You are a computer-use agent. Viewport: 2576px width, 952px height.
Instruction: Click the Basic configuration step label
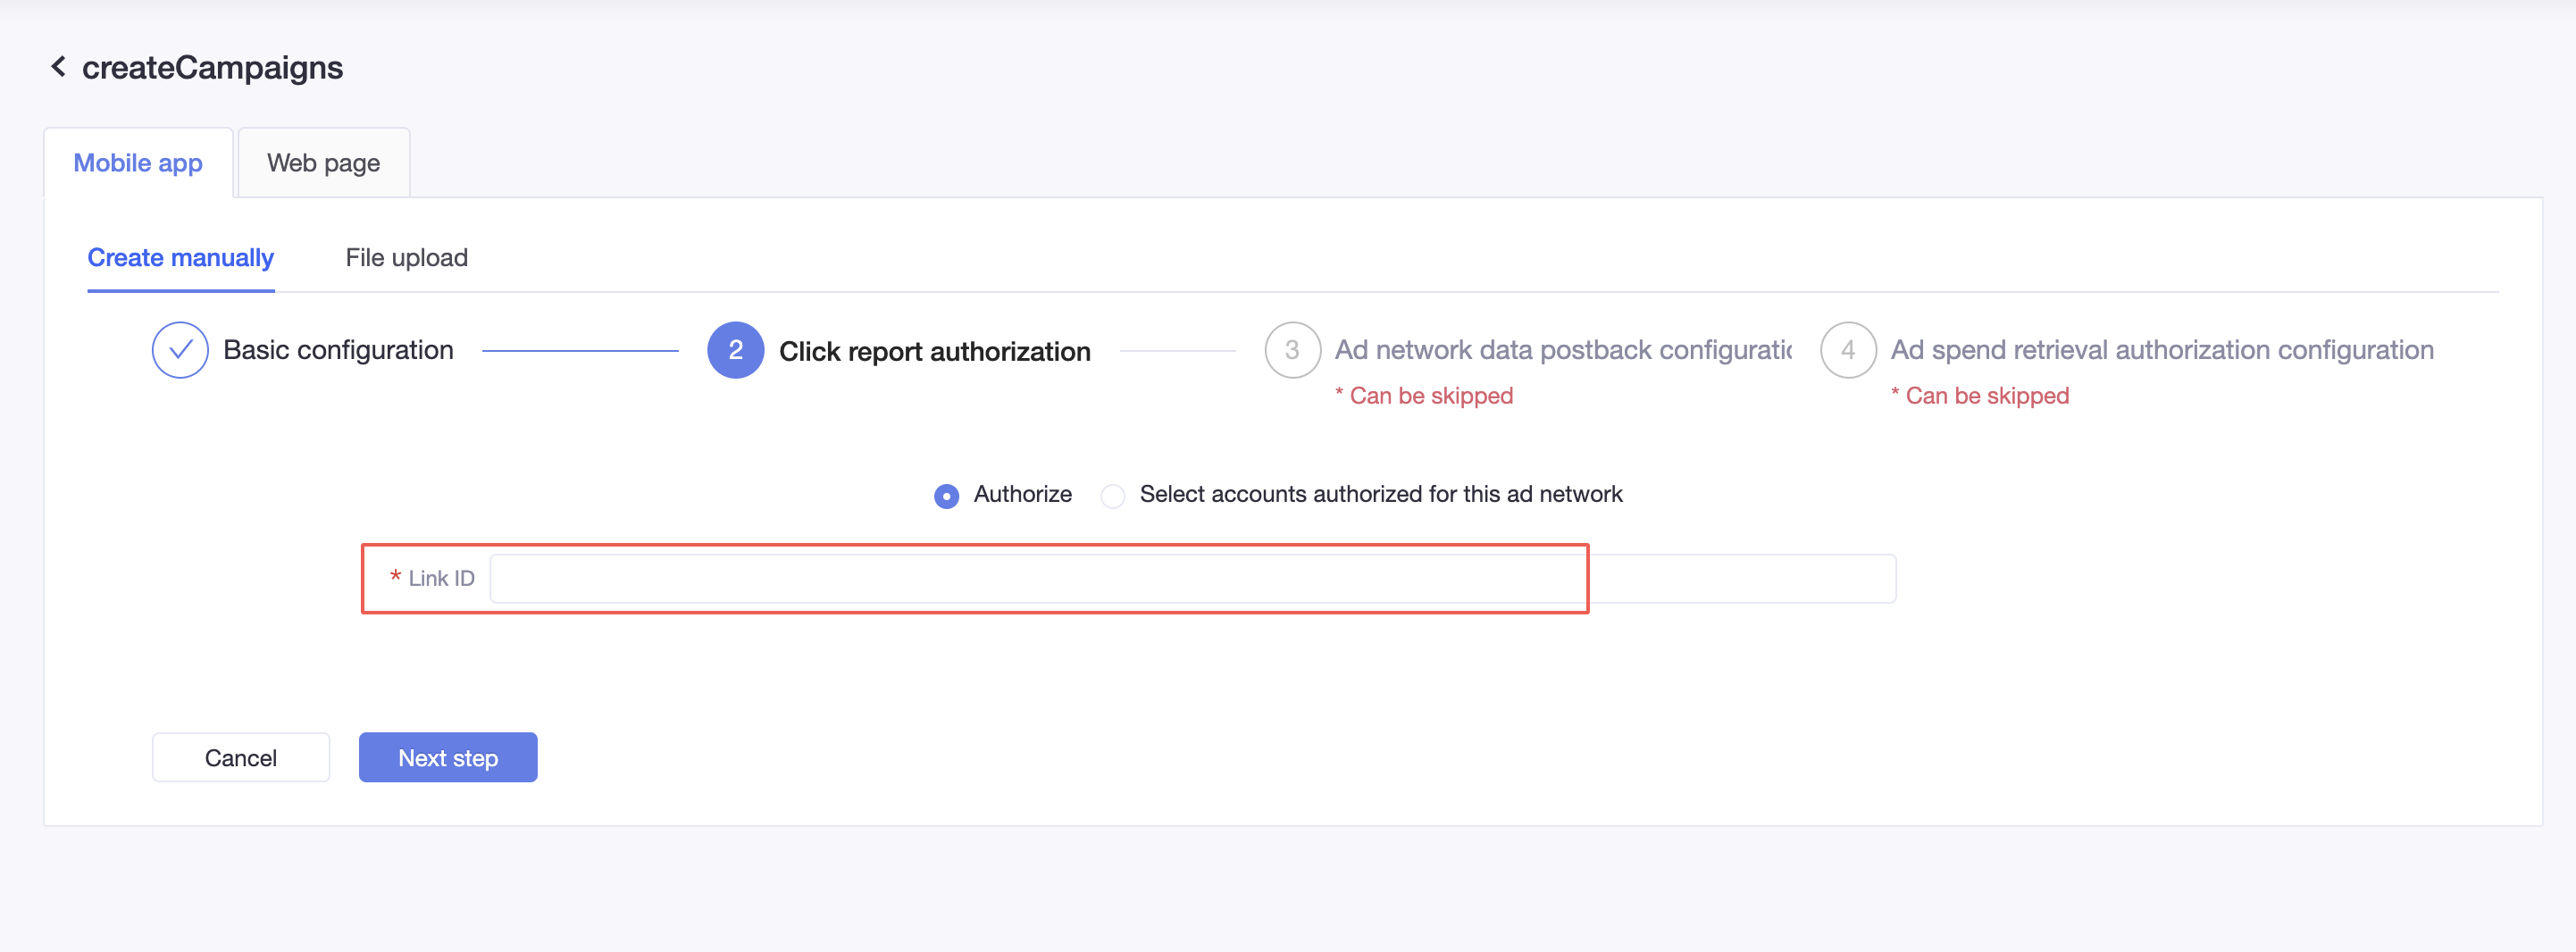tap(339, 350)
